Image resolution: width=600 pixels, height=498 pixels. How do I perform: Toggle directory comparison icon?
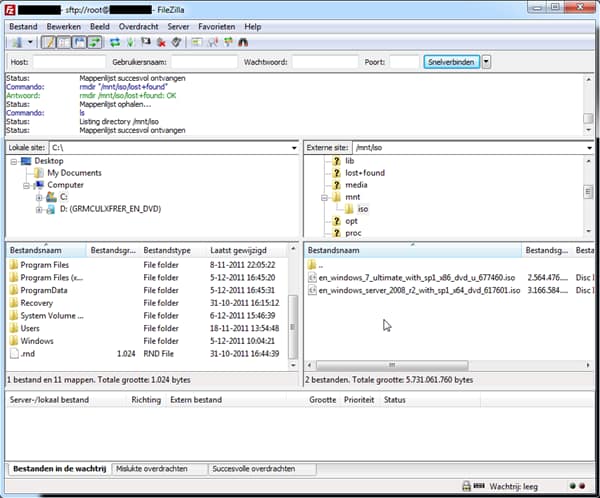tap(213, 42)
